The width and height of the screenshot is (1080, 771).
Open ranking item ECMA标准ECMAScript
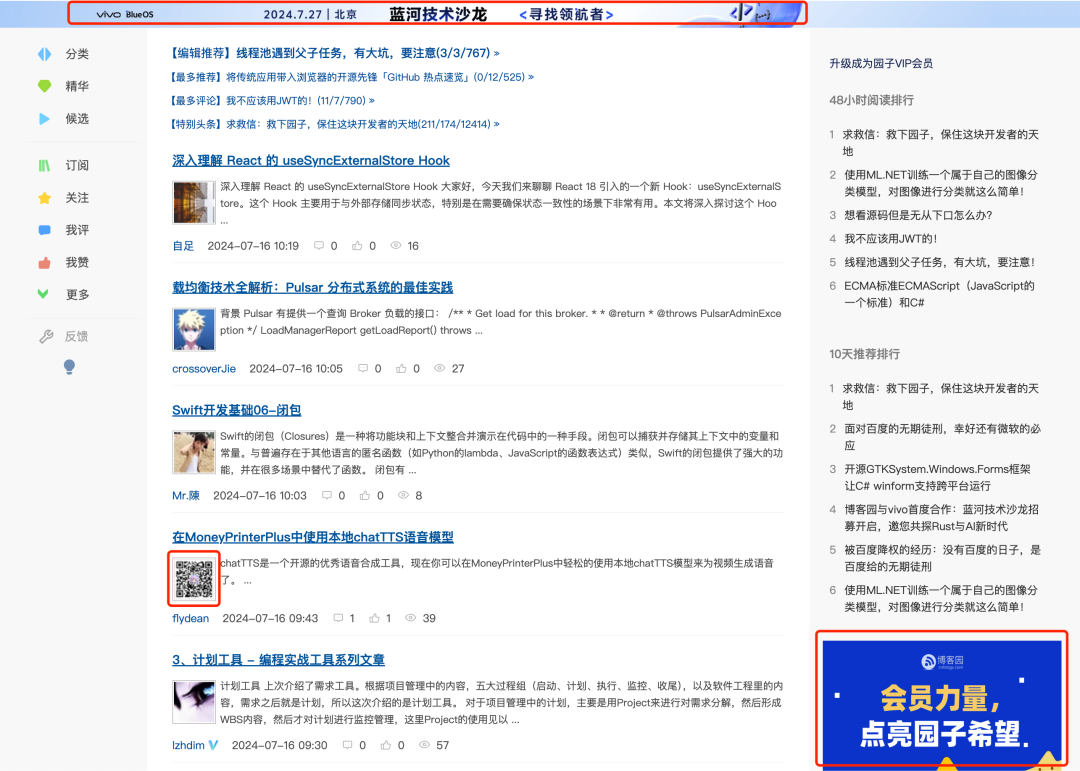tap(939, 294)
